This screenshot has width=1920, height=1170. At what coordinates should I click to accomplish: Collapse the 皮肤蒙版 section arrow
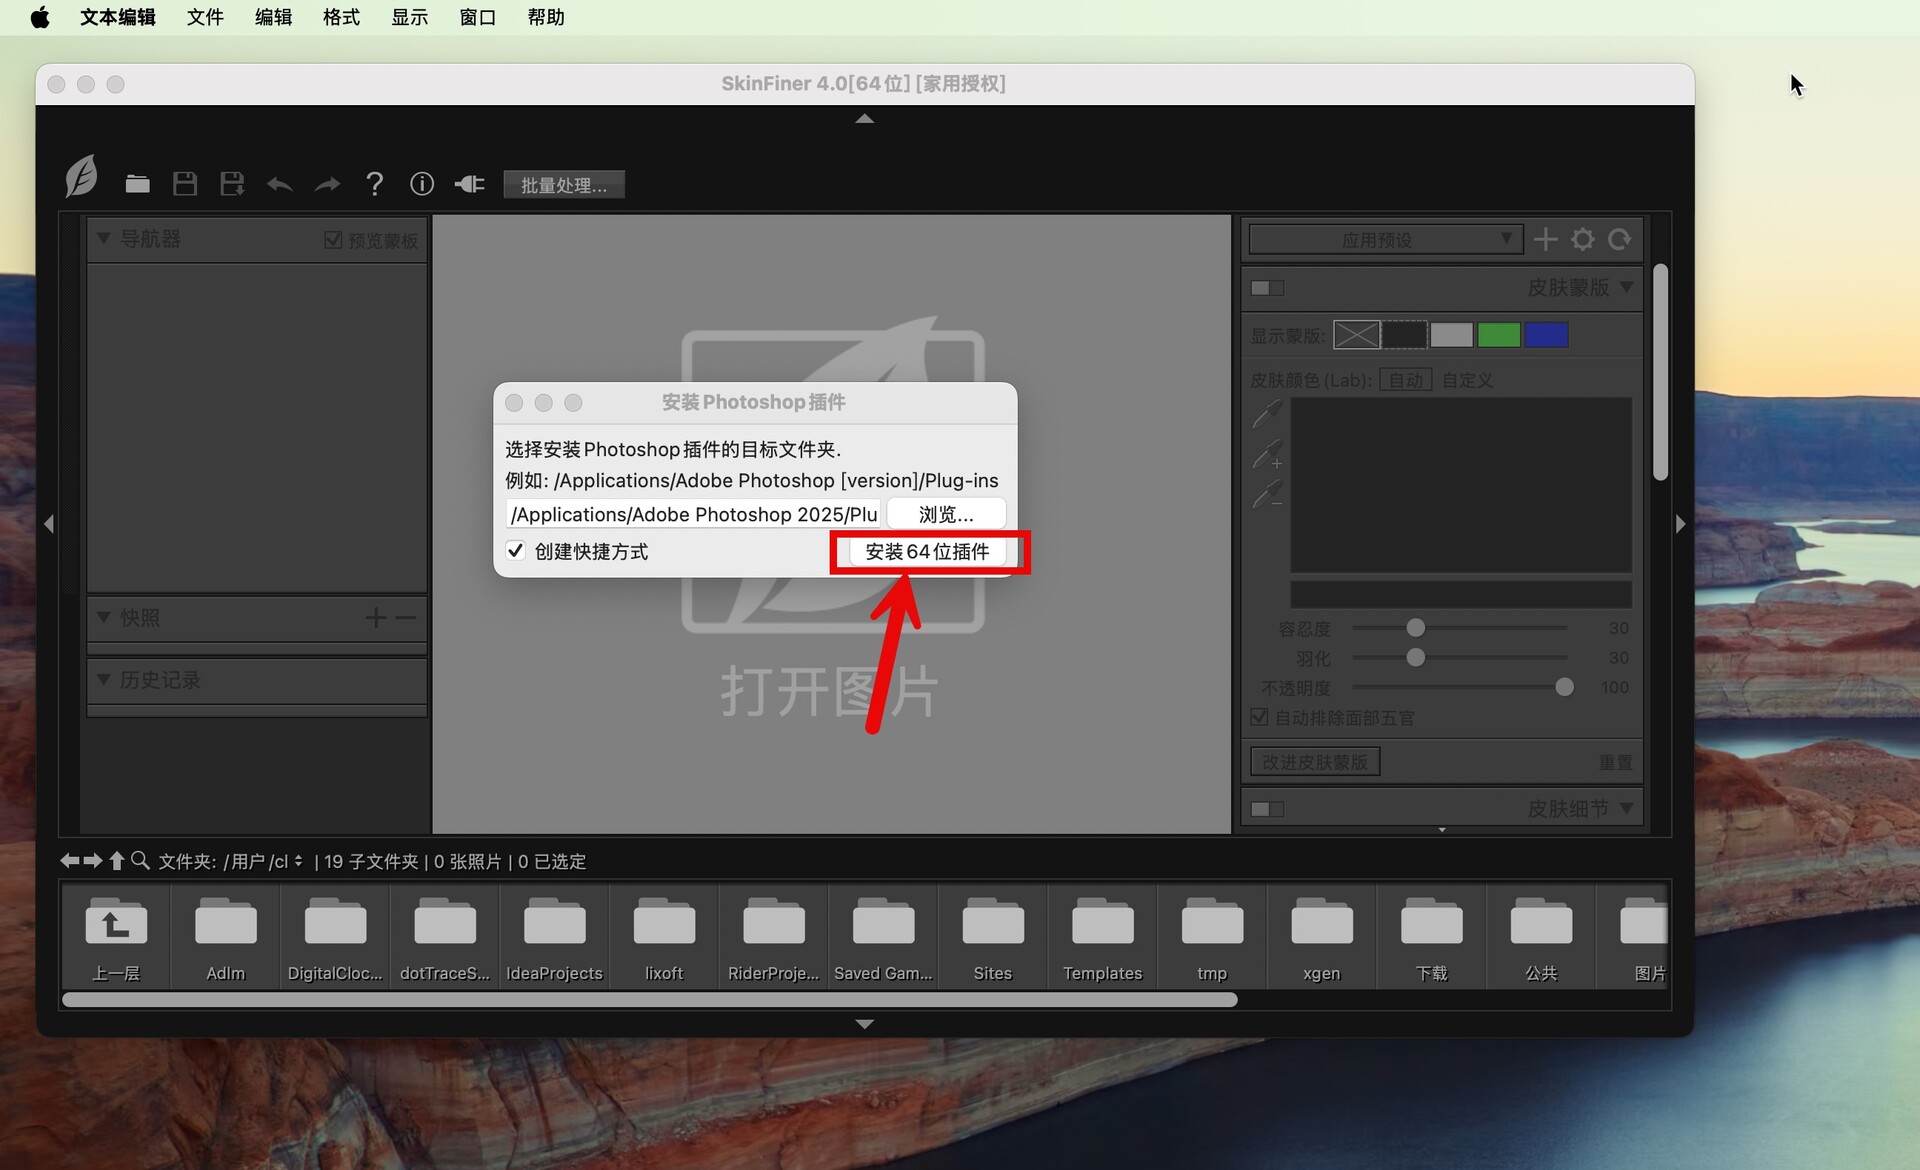pos(1626,288)
